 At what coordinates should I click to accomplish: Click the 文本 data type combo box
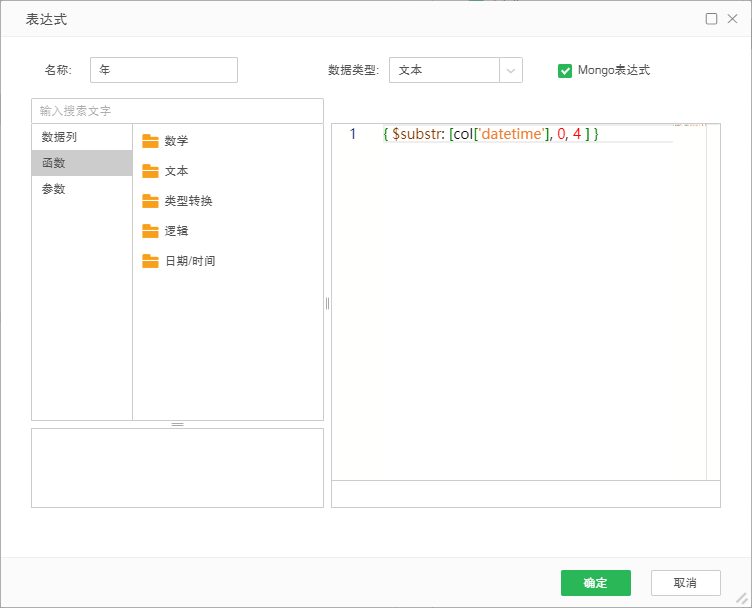point(444,70)
